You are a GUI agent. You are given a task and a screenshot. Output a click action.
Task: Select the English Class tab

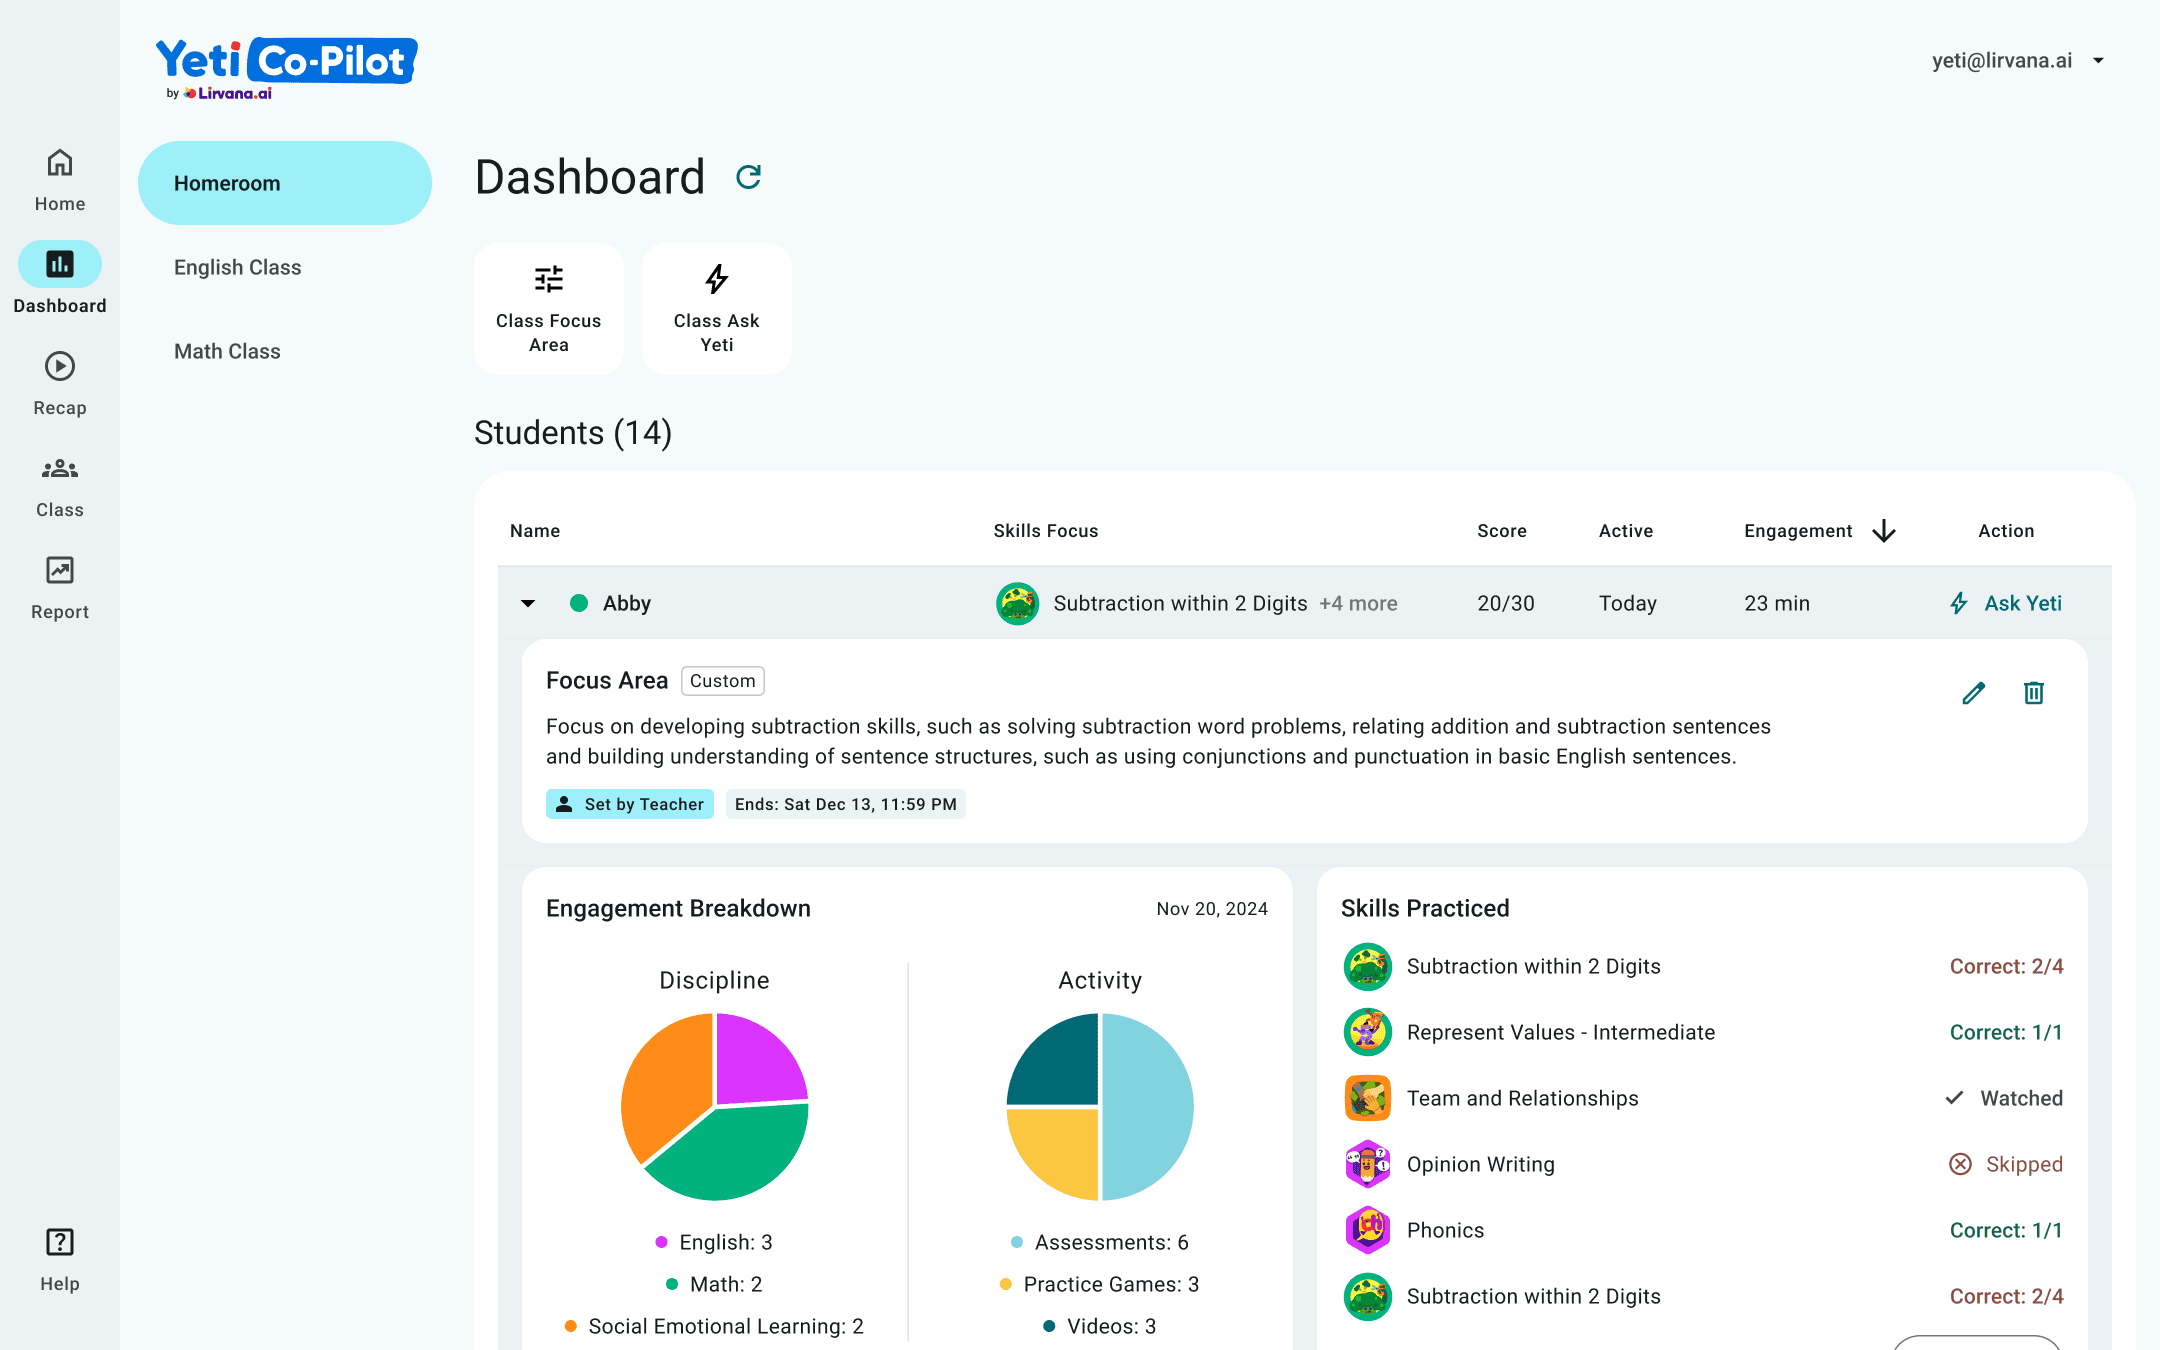(x=237, y=267)
